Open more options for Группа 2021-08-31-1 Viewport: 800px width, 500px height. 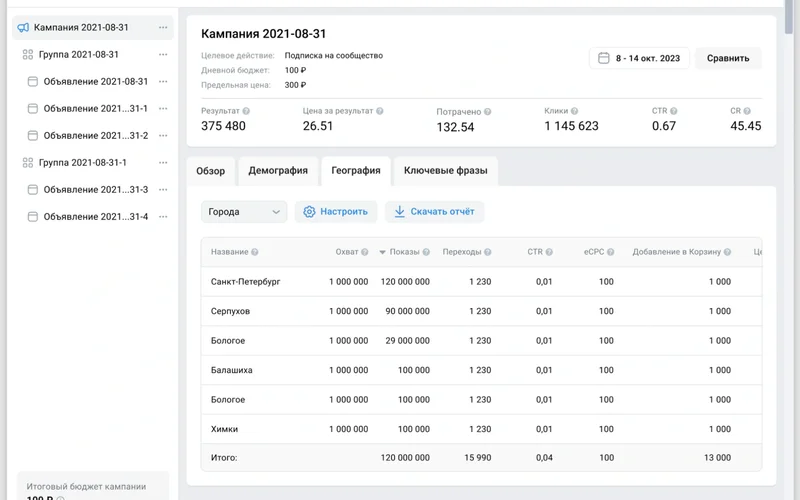coord(163,163)
